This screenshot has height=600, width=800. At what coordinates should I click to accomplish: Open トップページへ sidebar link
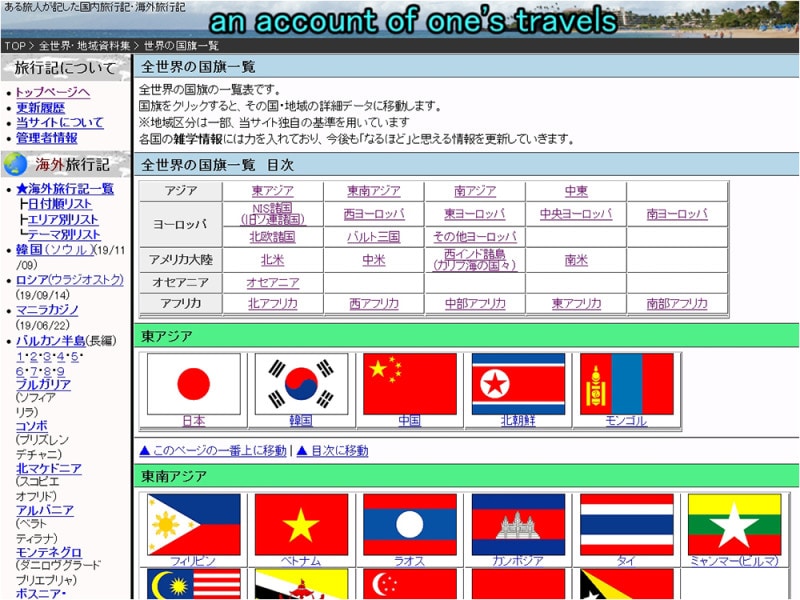click(x=52, y=93)
